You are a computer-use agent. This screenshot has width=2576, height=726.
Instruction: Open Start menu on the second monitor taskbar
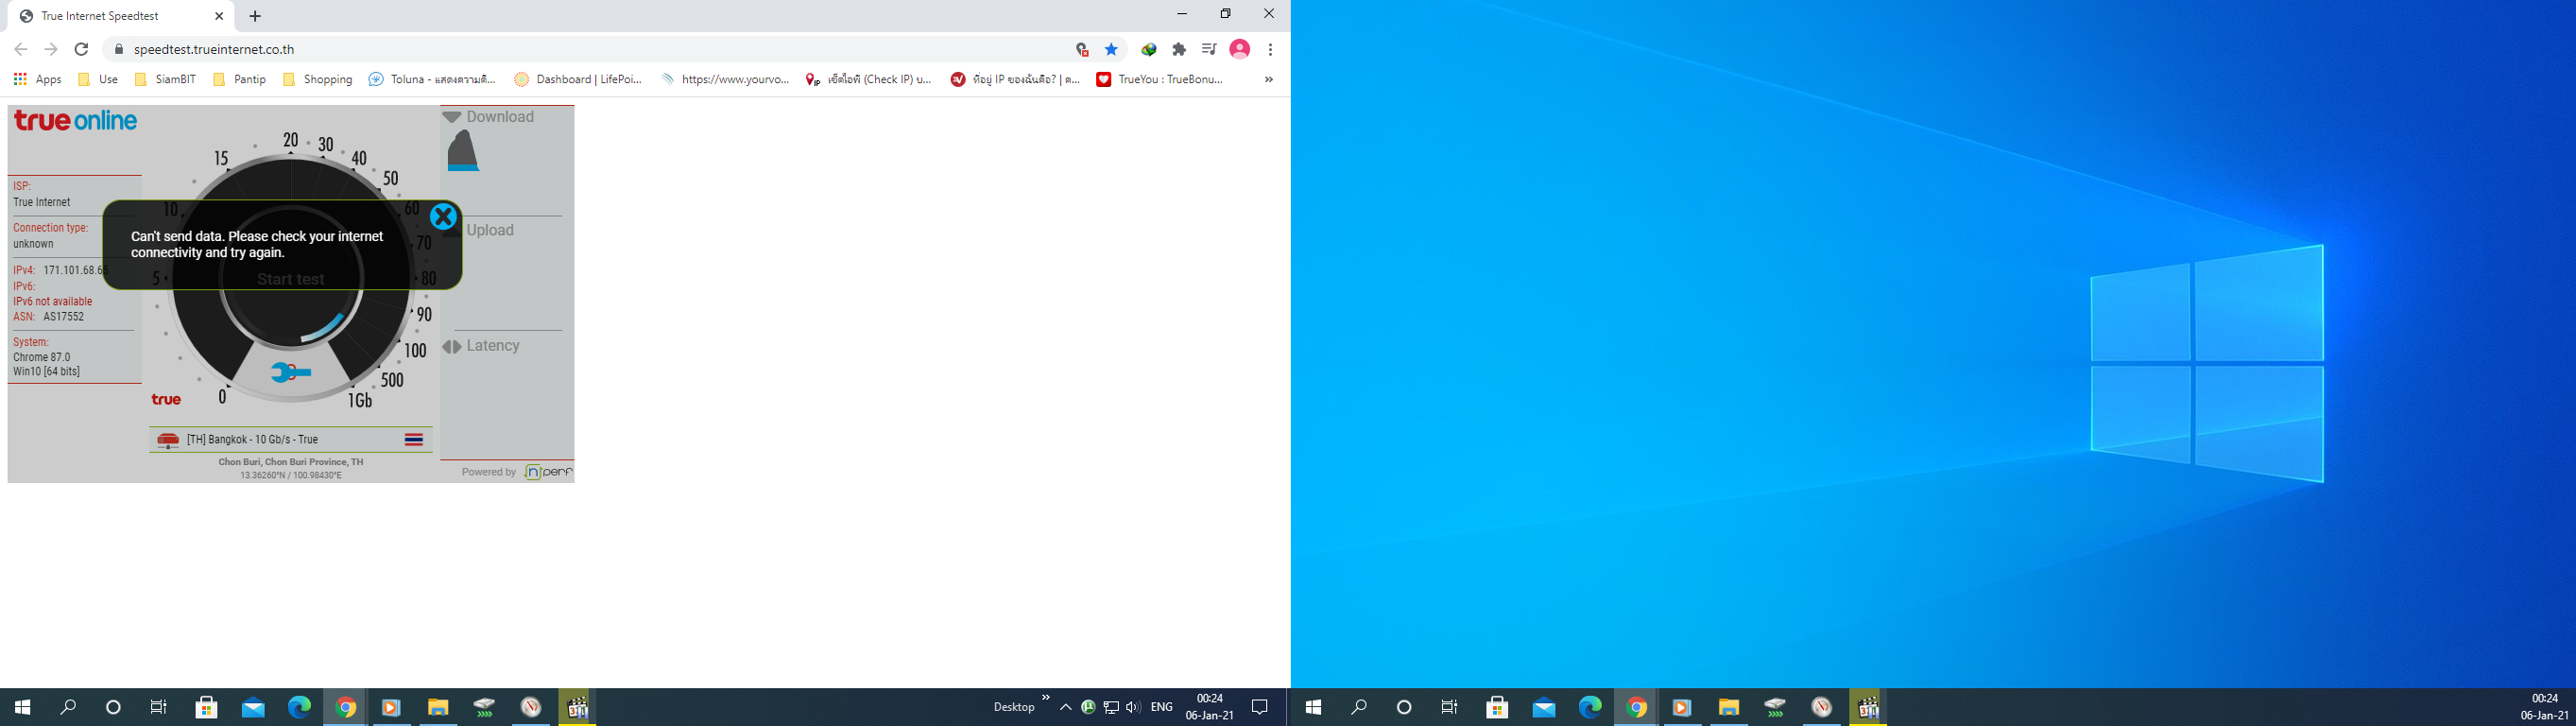(1313, 707)
